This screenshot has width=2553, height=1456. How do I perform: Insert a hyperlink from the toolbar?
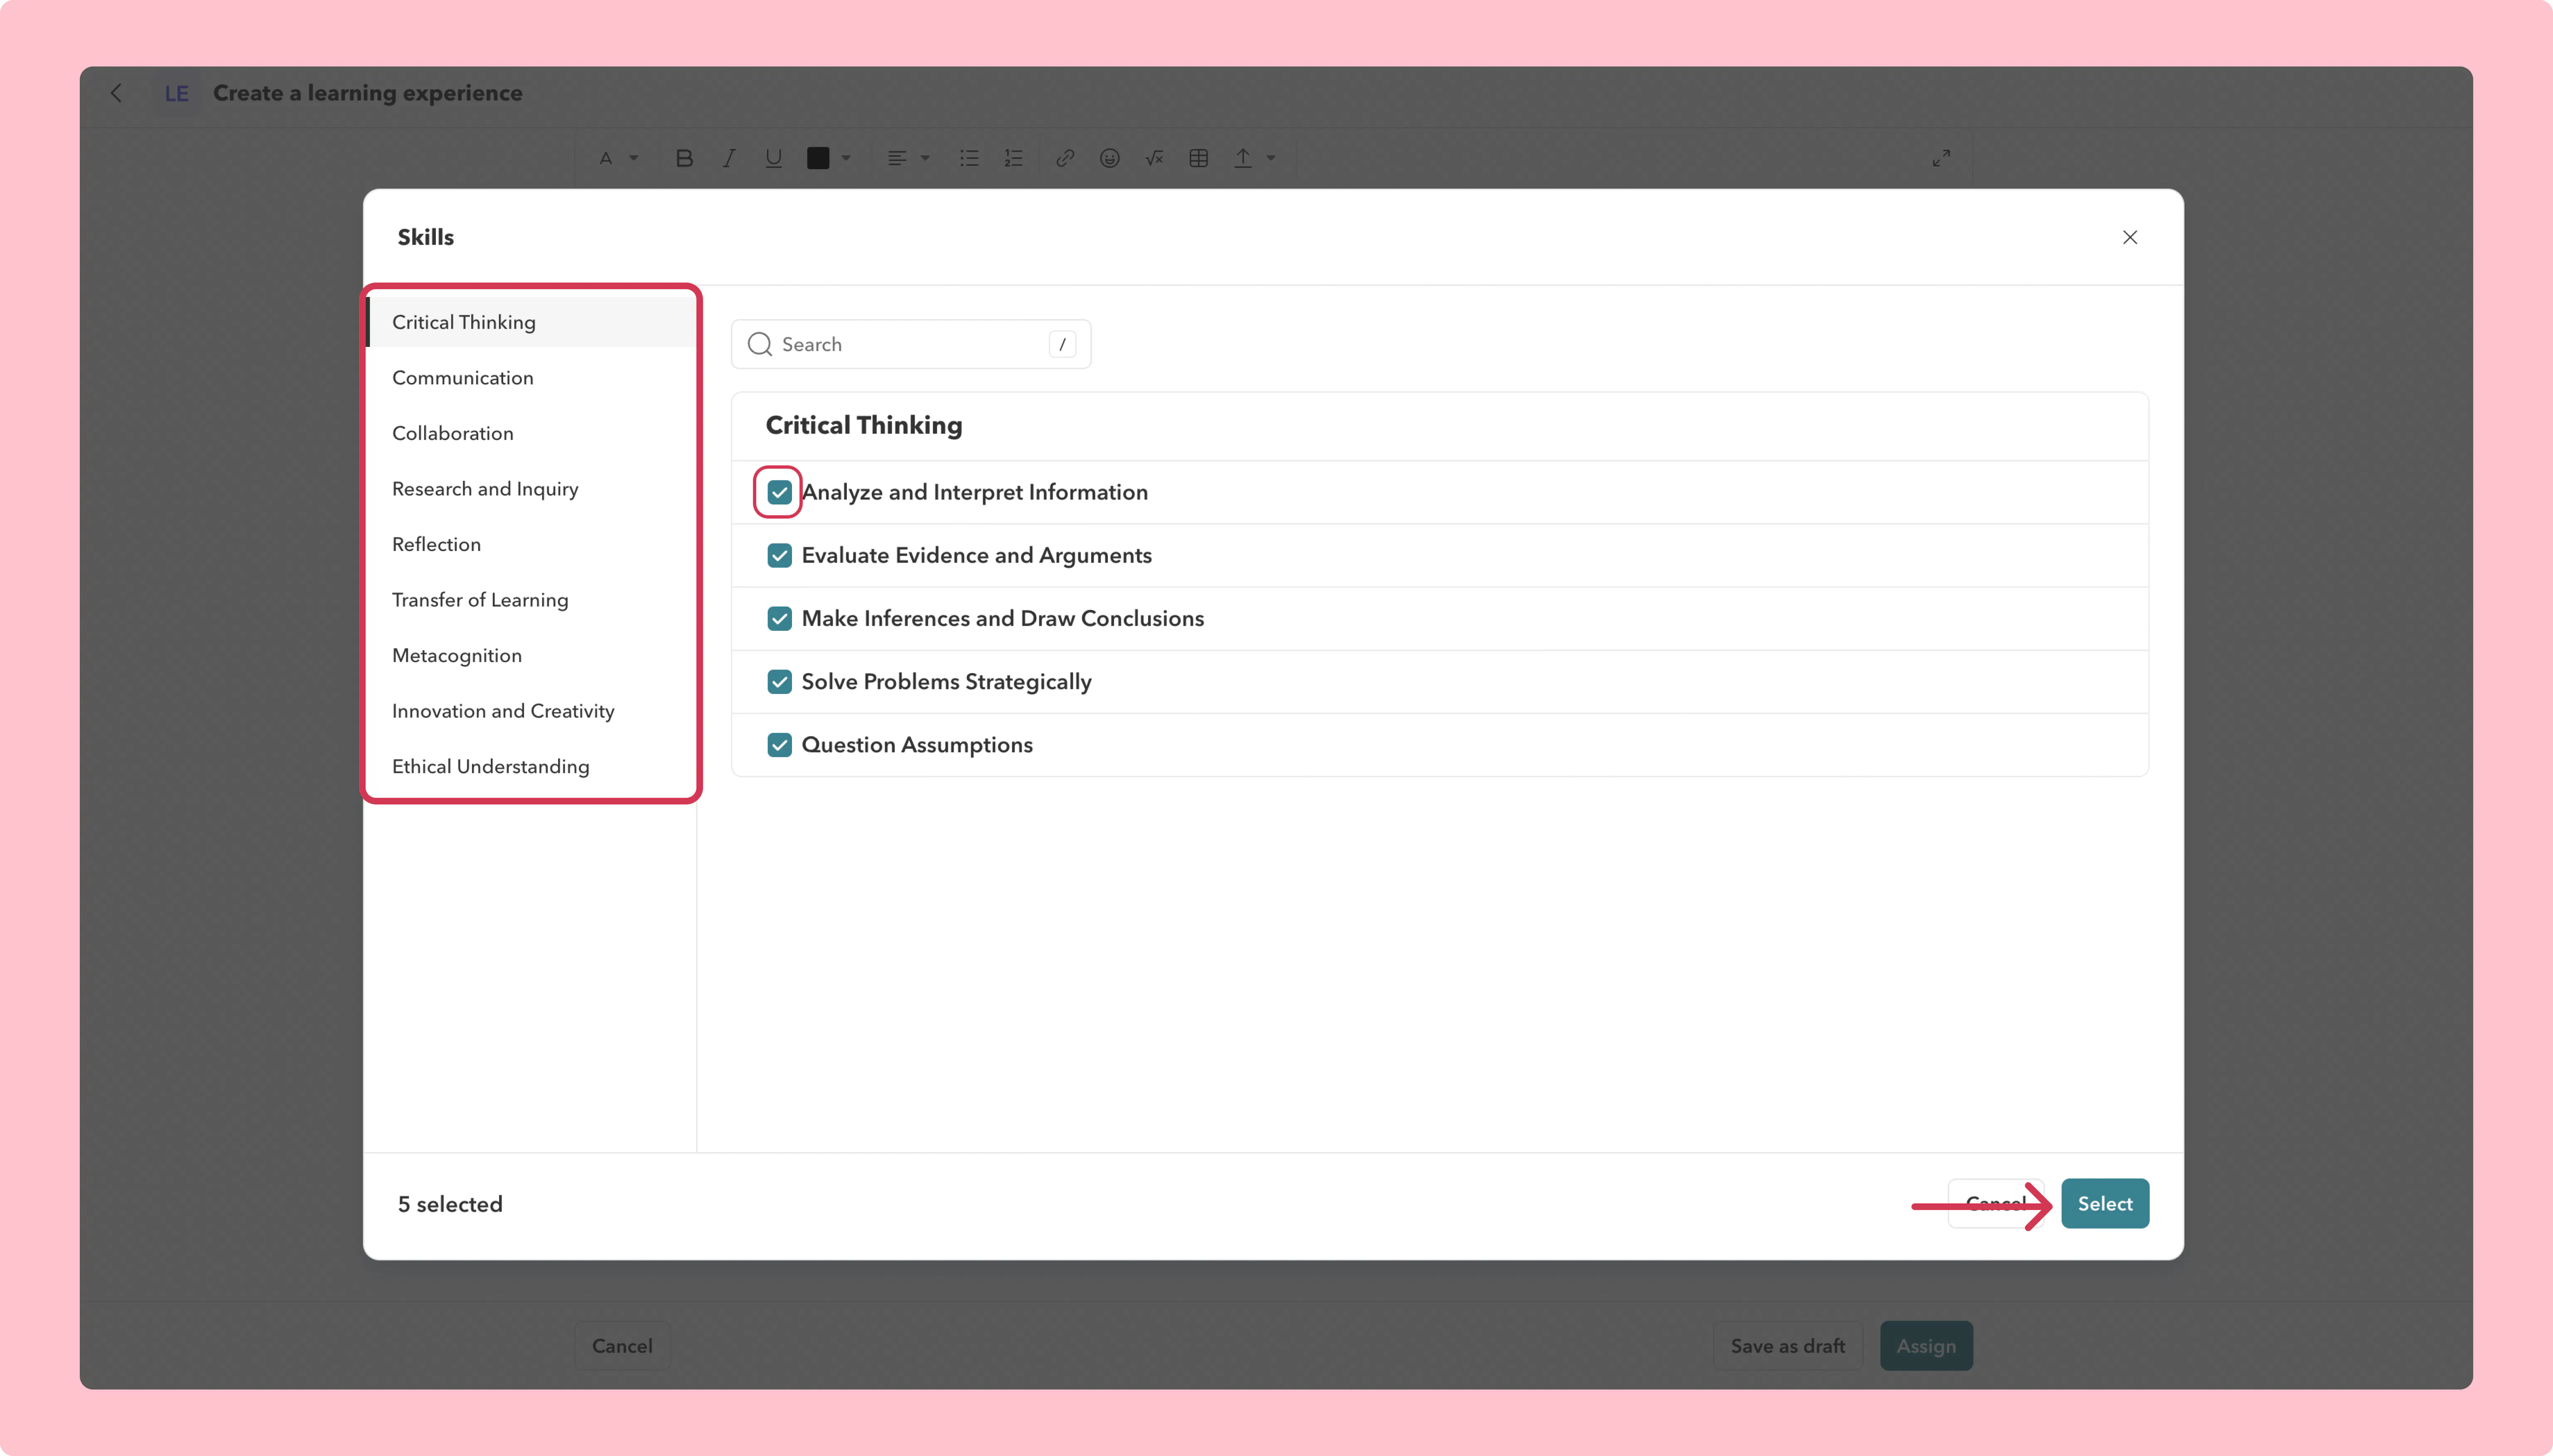coord(1065,158)
